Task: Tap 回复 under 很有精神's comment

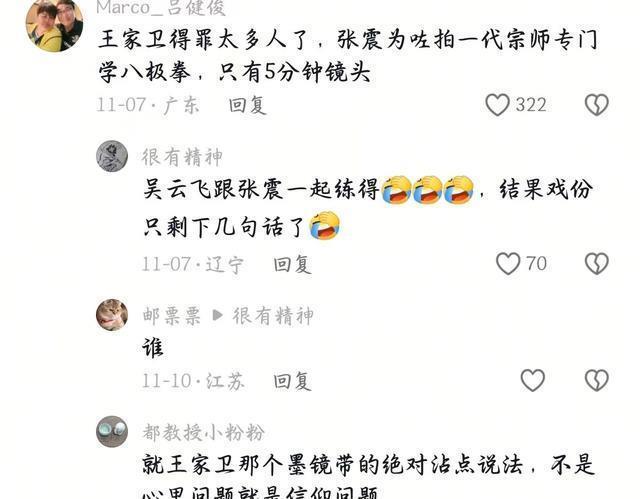Action: click(292, 264)
